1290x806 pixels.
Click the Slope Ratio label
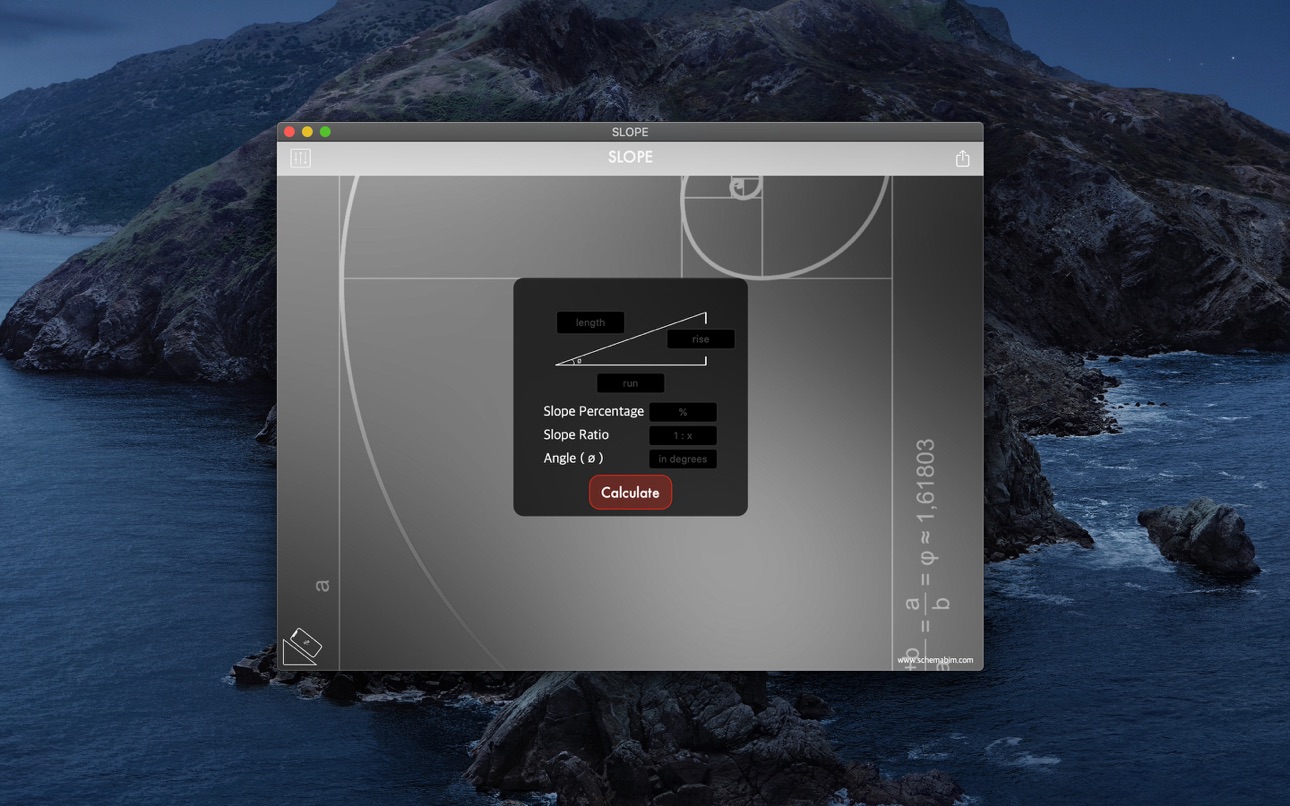(576, 435)
